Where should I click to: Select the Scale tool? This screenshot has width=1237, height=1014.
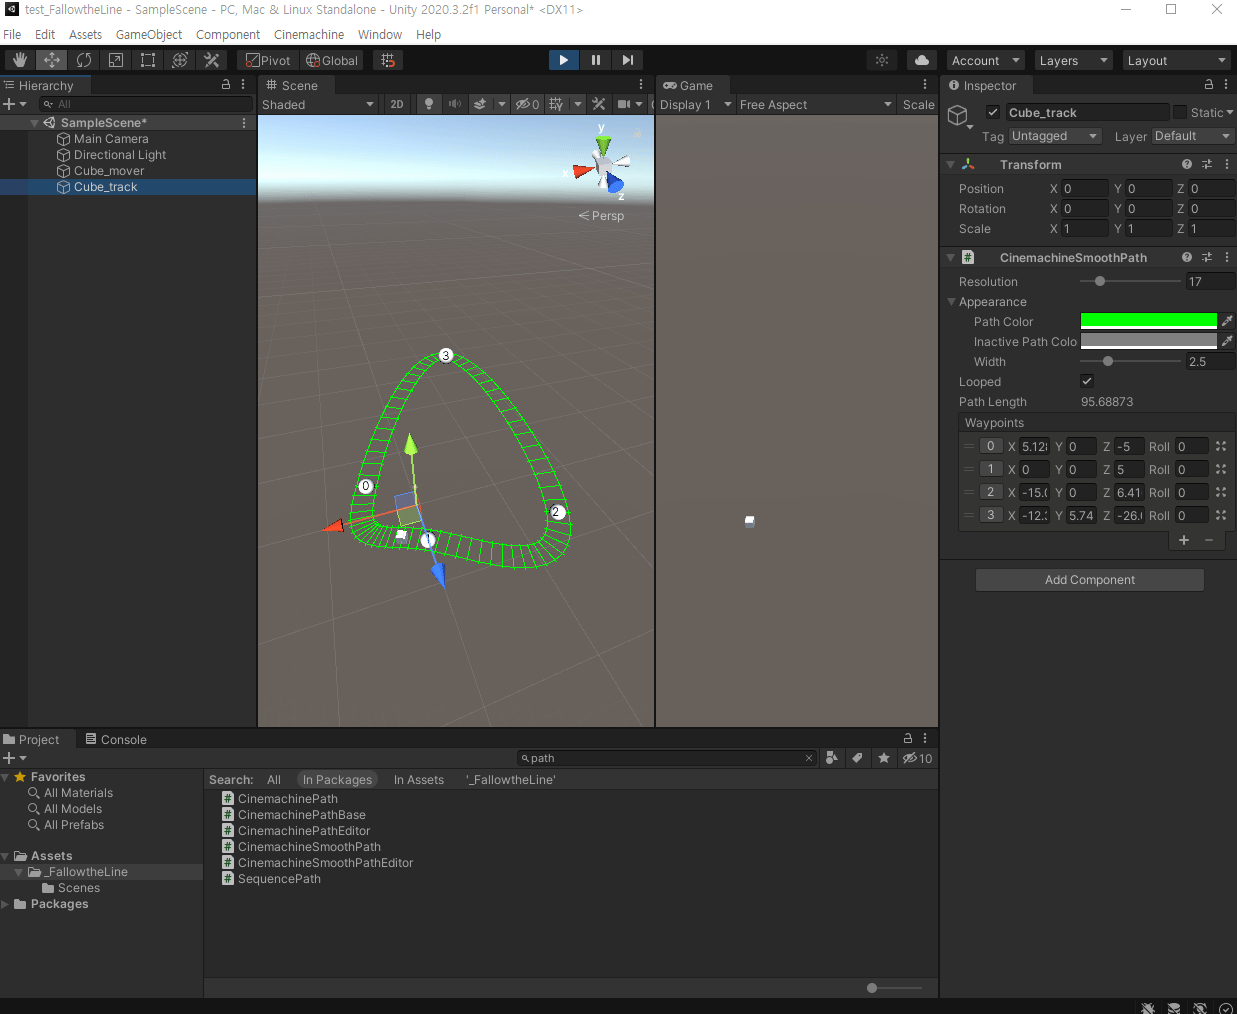116,60
